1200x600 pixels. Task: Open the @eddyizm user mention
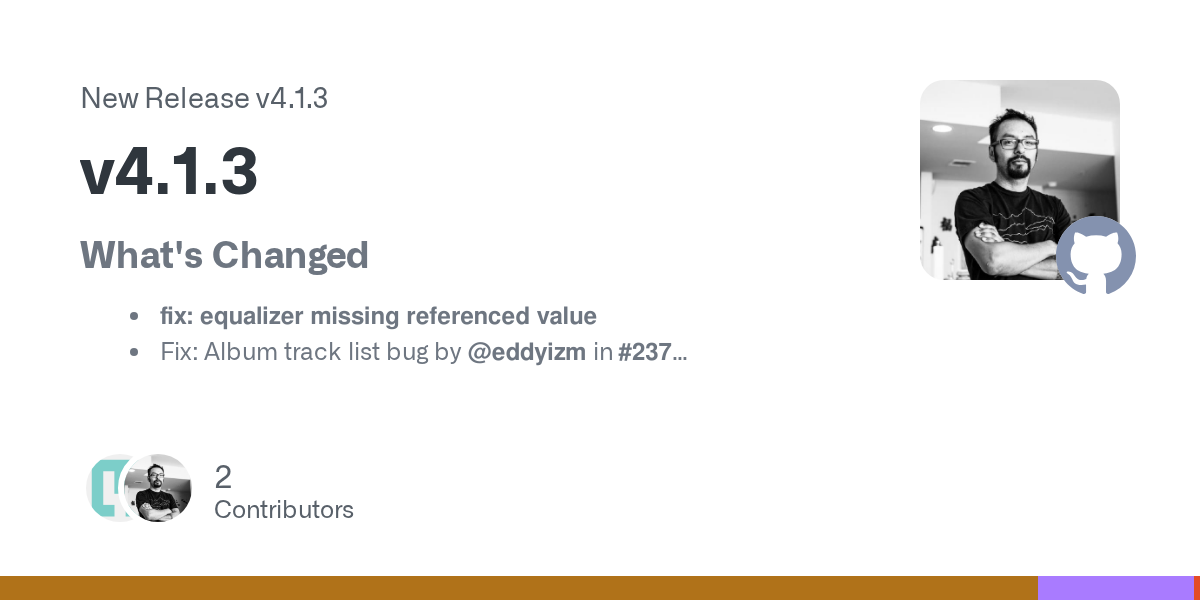(x=526, y=352)
